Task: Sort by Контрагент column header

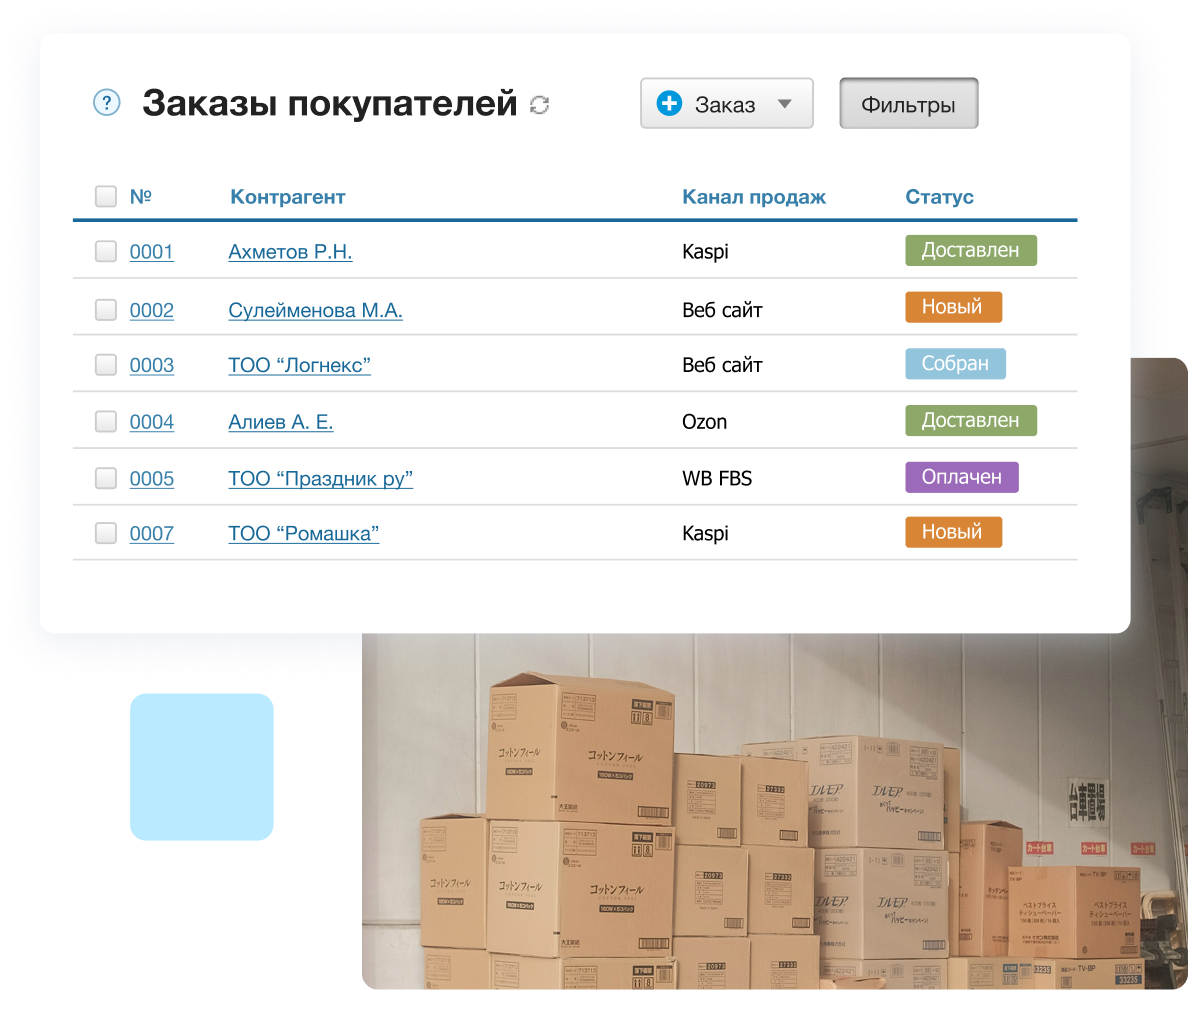Action: [x=288, y=197]
